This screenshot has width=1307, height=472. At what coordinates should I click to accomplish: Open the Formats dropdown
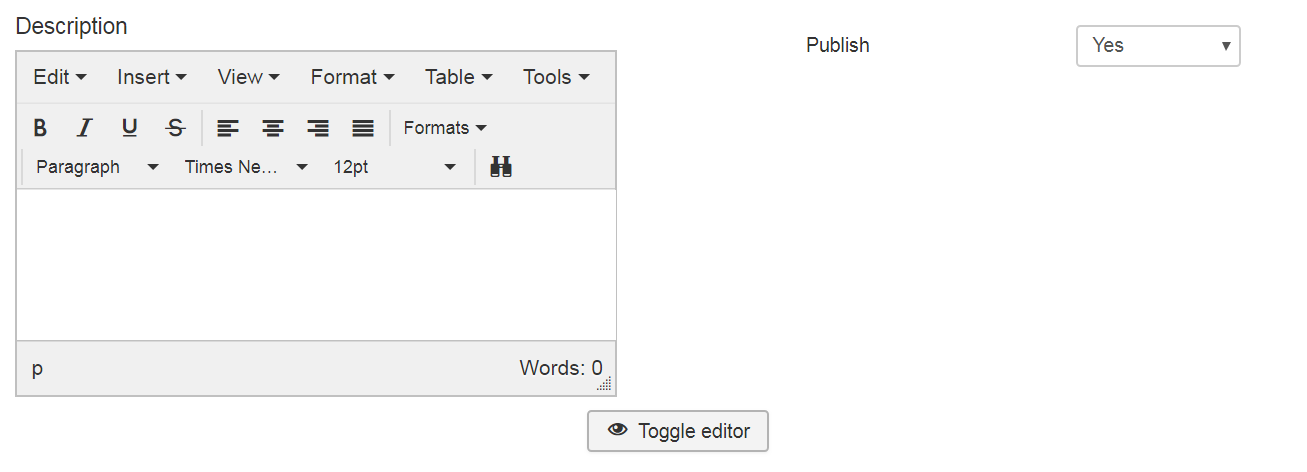(x=445, y=128)
